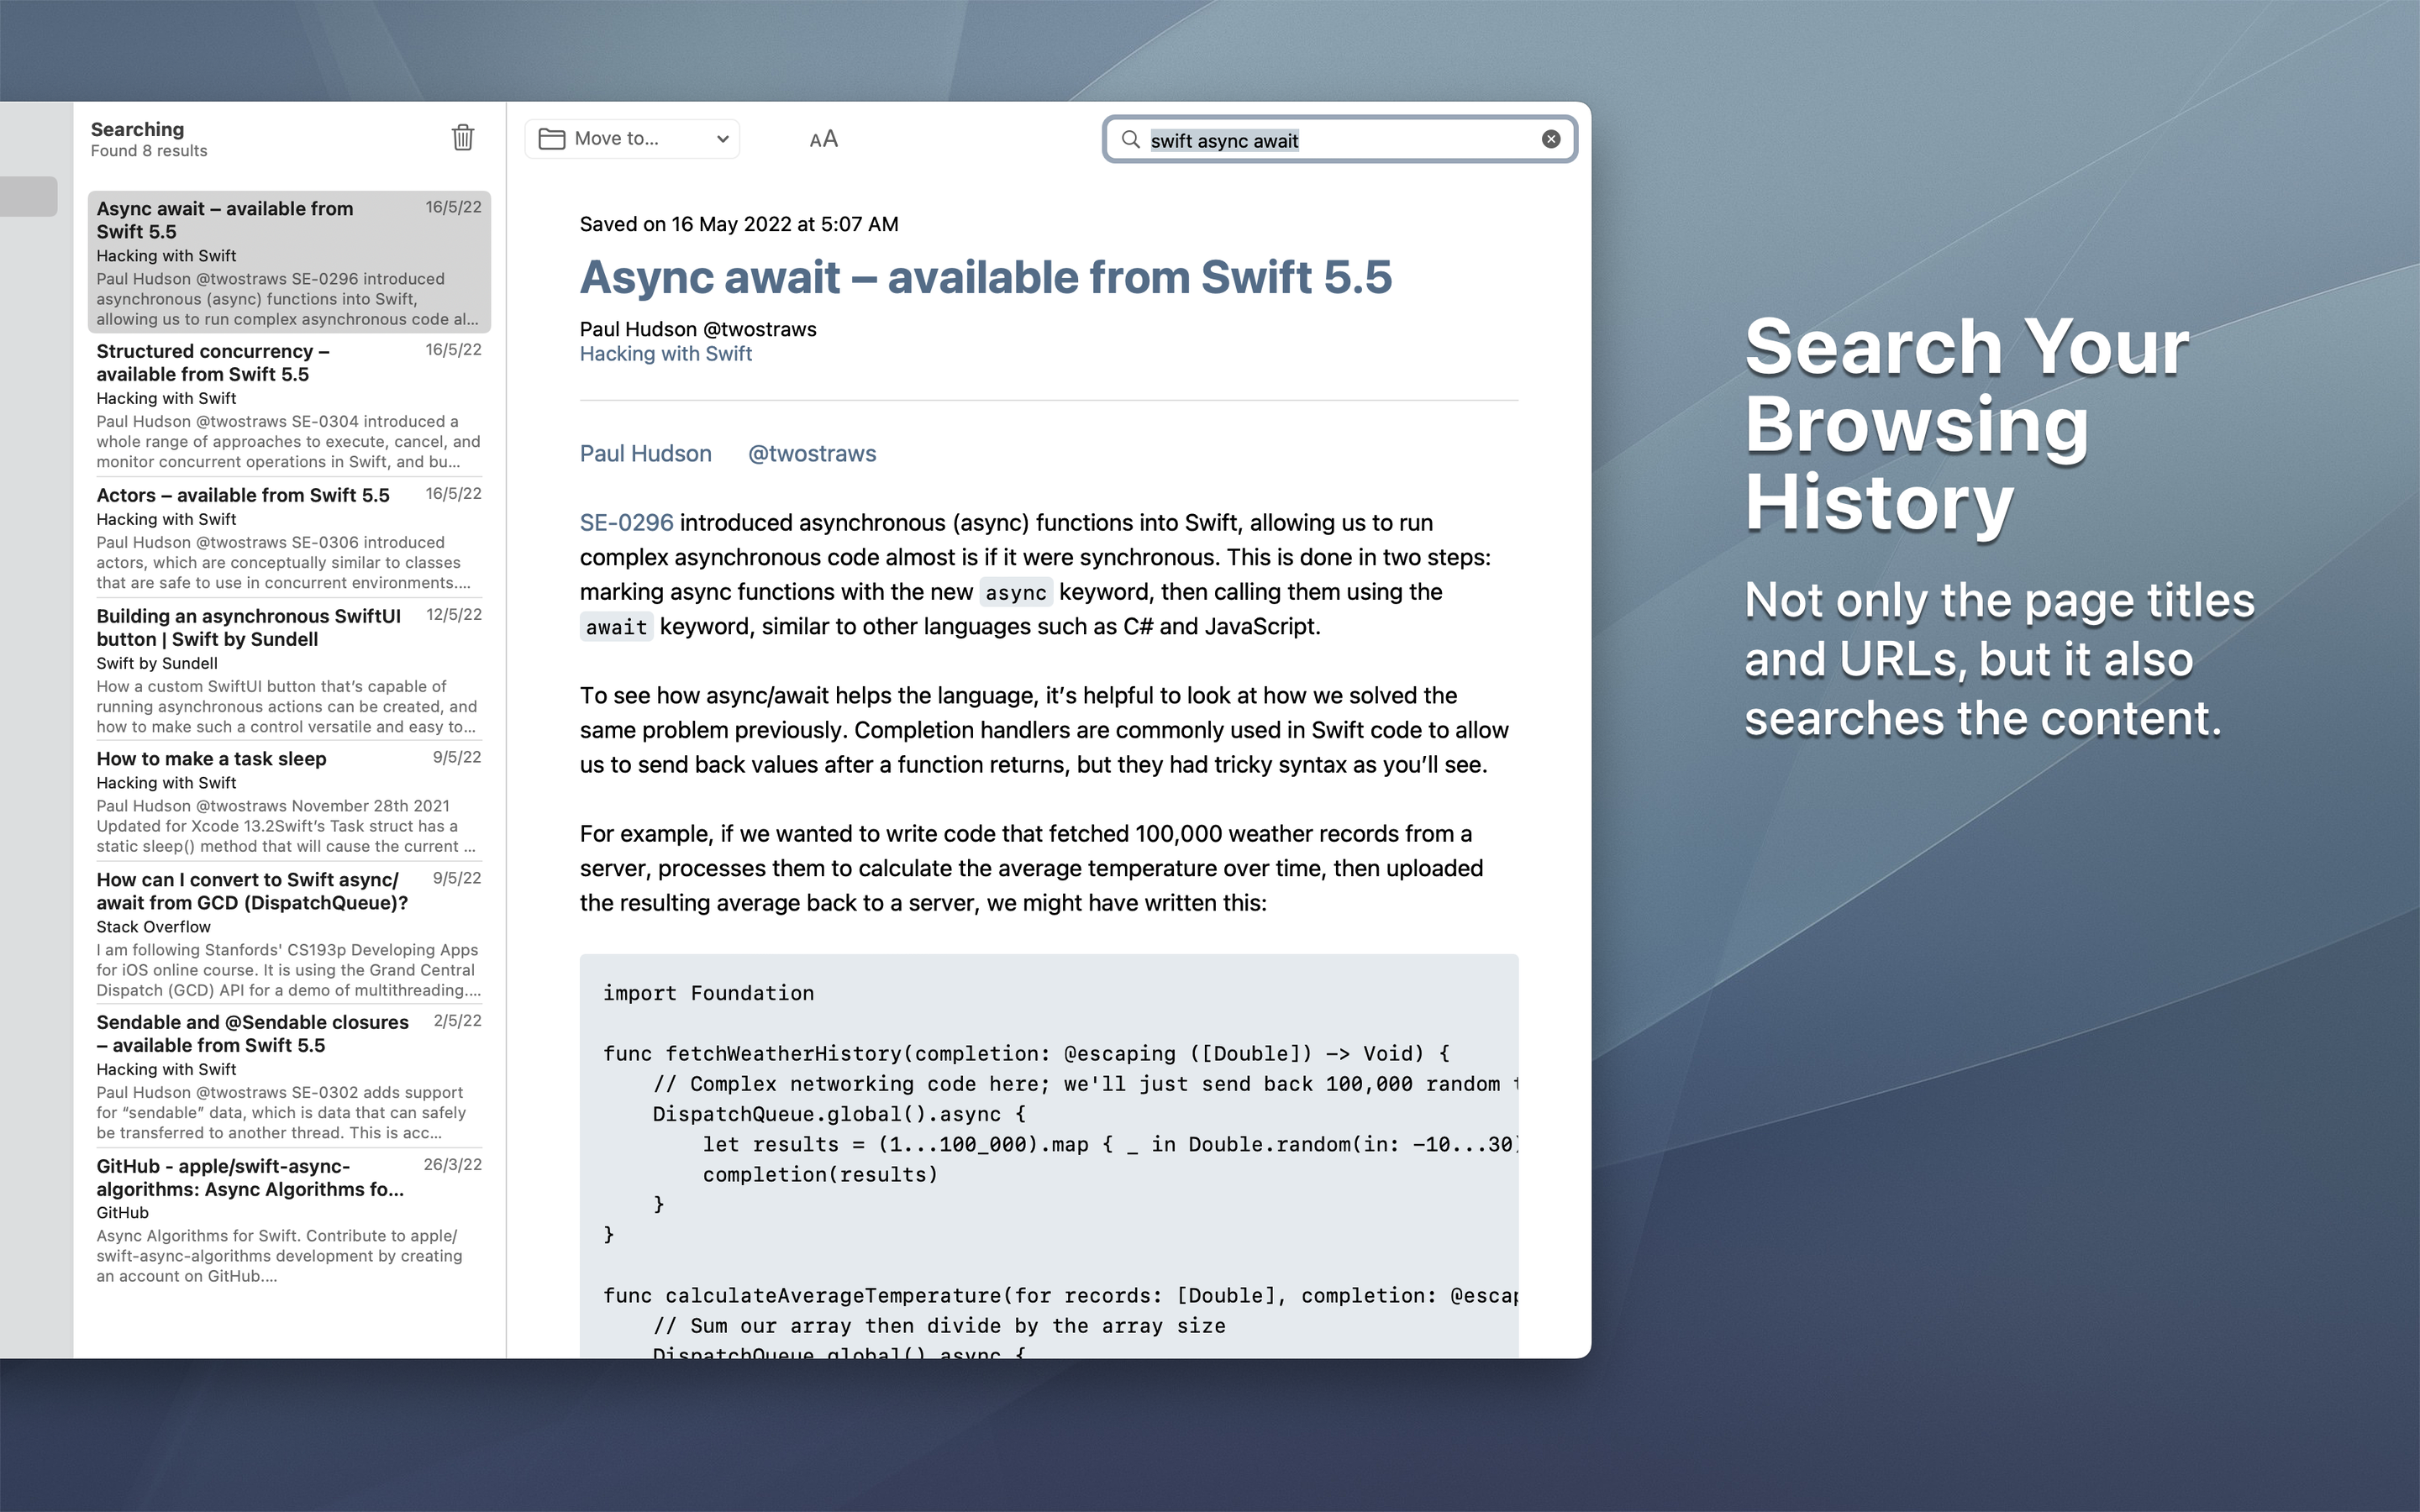Open the @twostraws link
The image size is (2420, 1512).
click(x=812, y=454)
